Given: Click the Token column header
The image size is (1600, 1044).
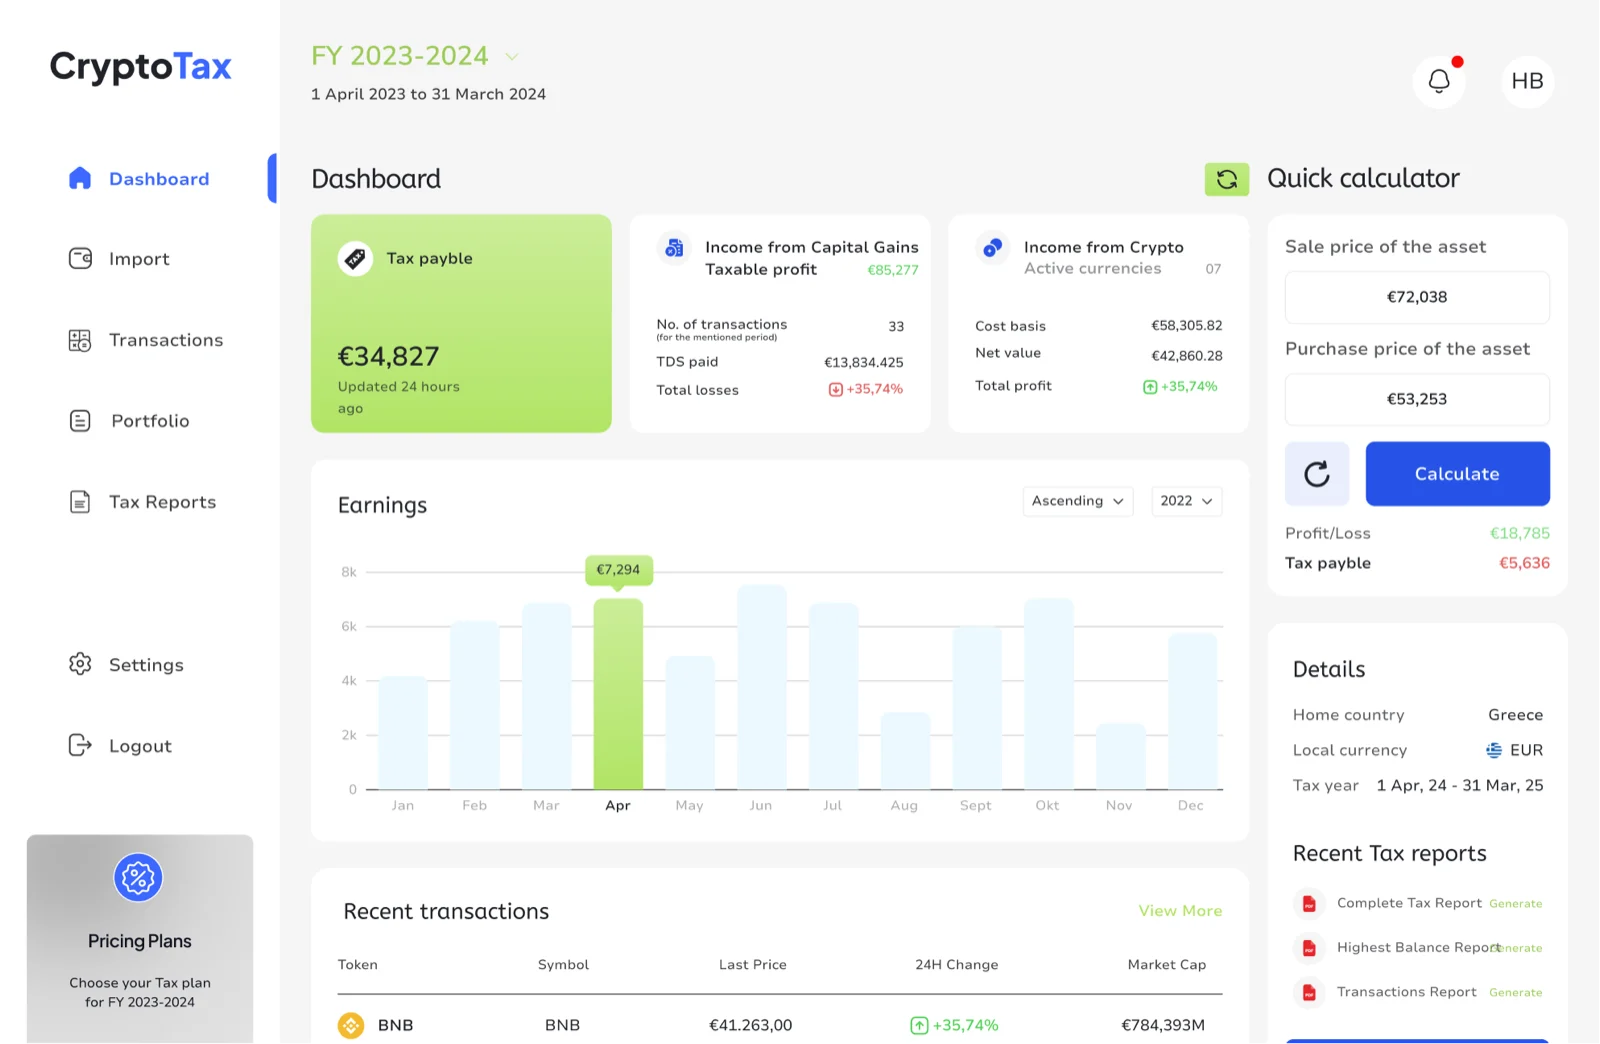Looking at the screenshot, I should click(358, 965).
